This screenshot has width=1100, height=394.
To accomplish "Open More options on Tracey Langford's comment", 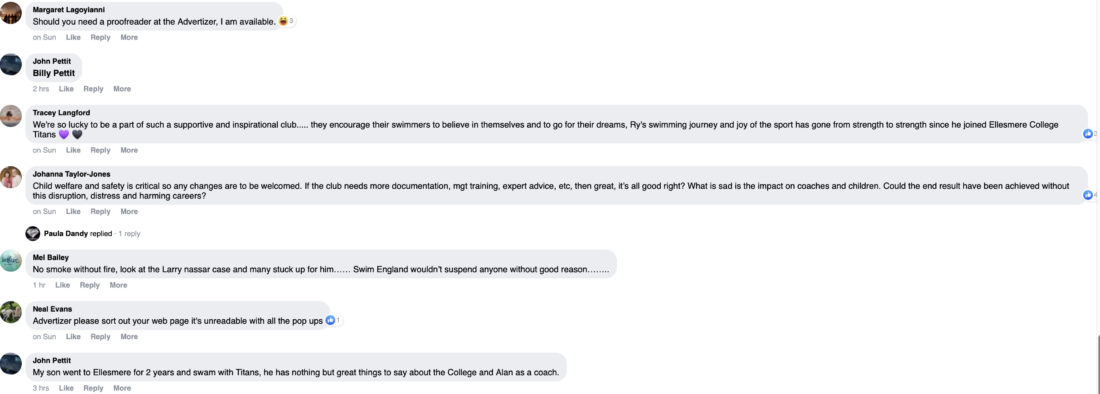I will [129, 150].
